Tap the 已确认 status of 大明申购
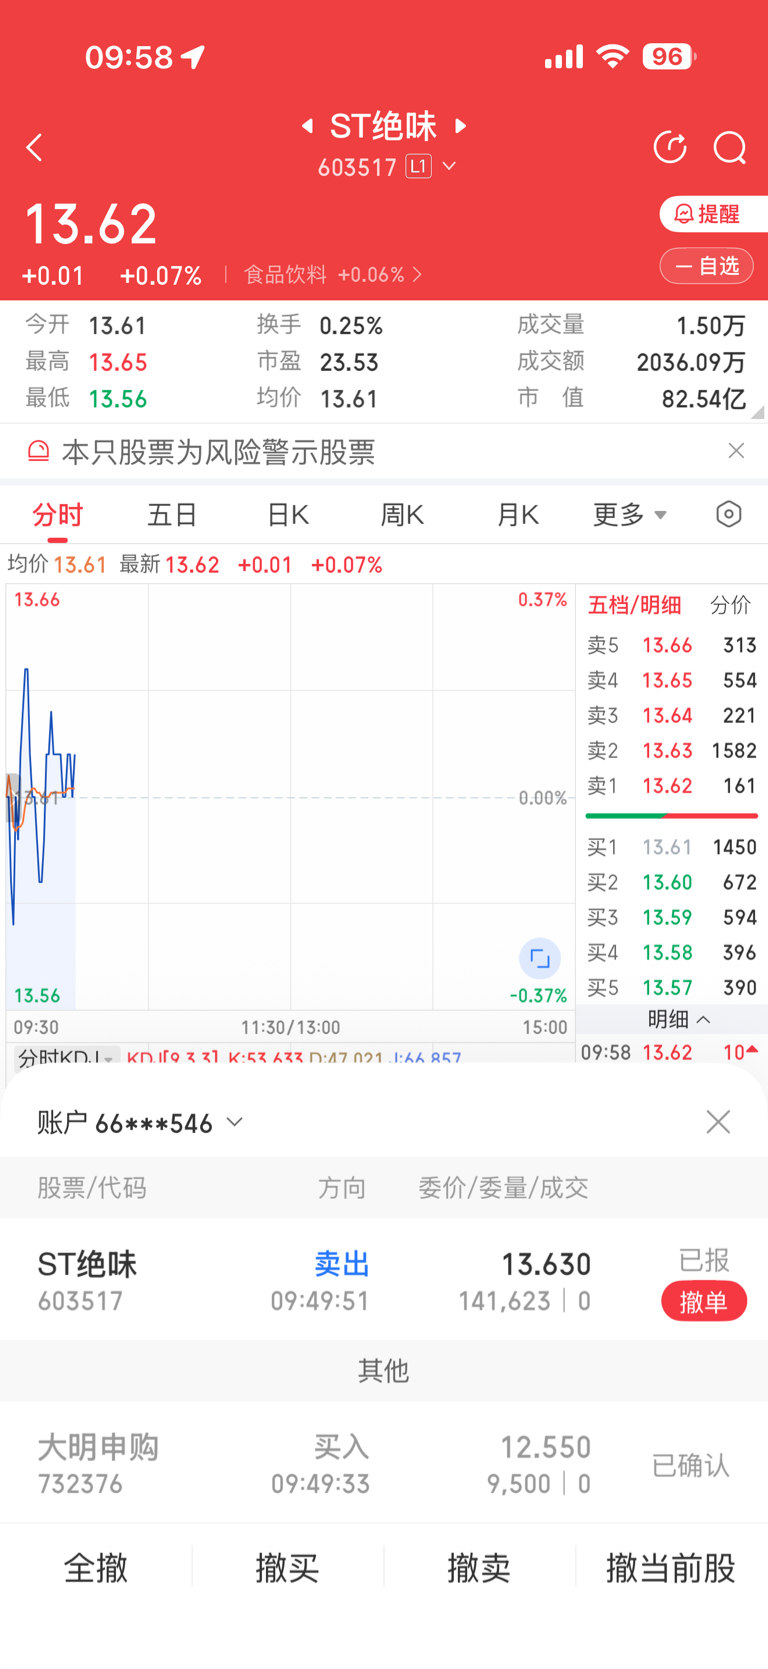The image size is (768, 1669). (x=691, y=1466)
